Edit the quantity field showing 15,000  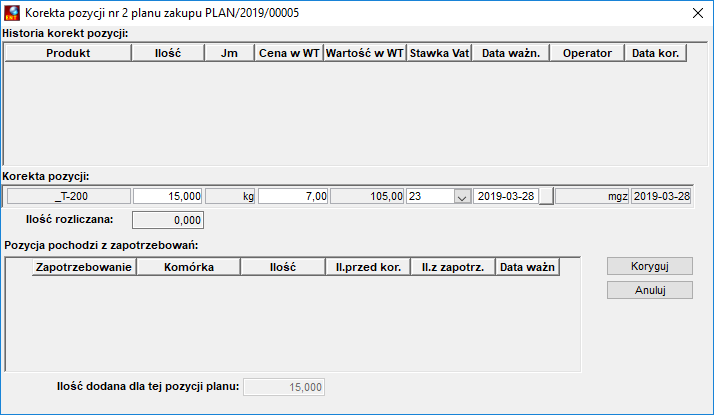168,196
